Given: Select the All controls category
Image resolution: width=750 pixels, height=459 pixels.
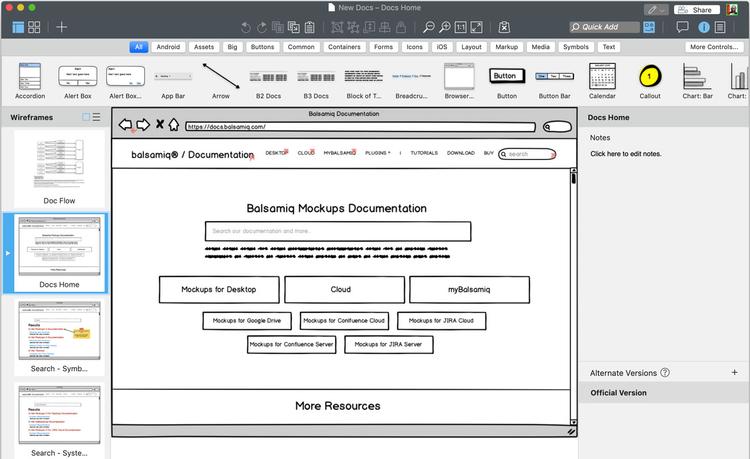Looking at the screenshot, I should (138, 47).
